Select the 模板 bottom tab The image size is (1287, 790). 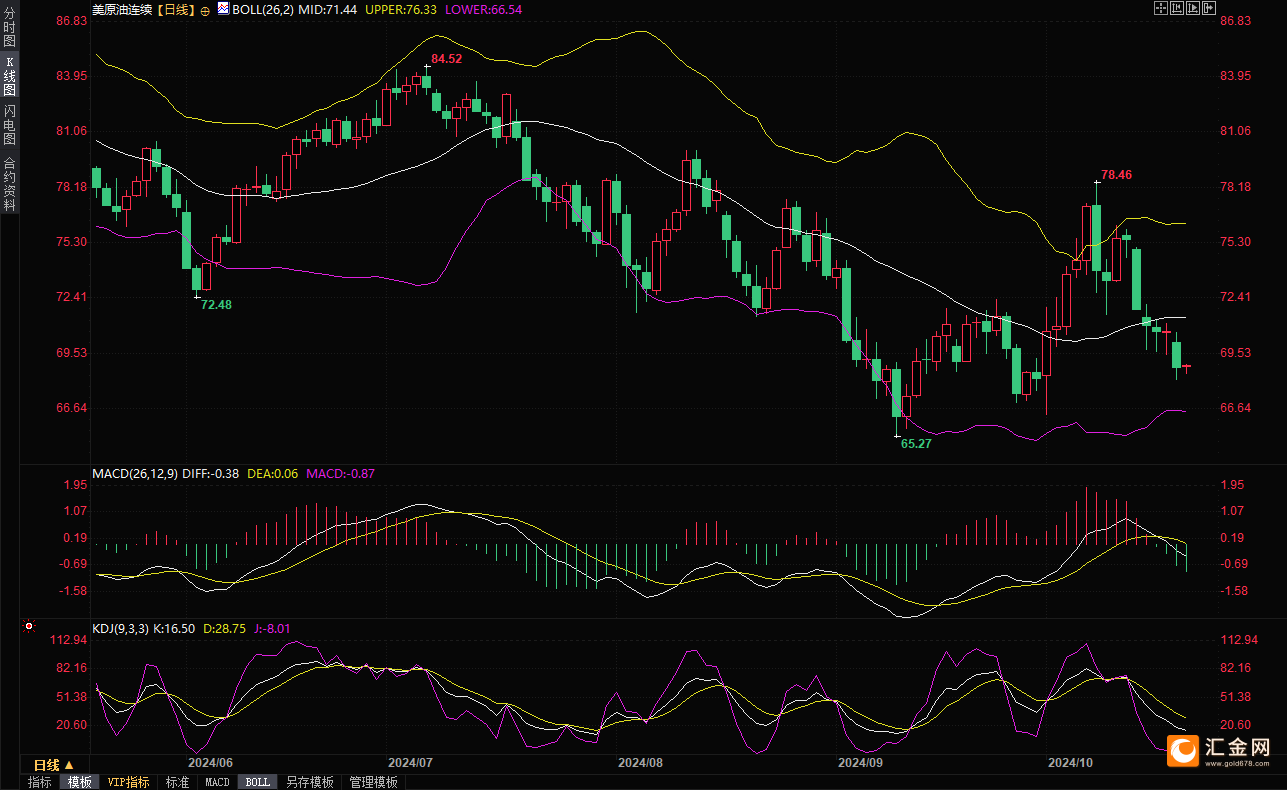[x=79, y=782]
